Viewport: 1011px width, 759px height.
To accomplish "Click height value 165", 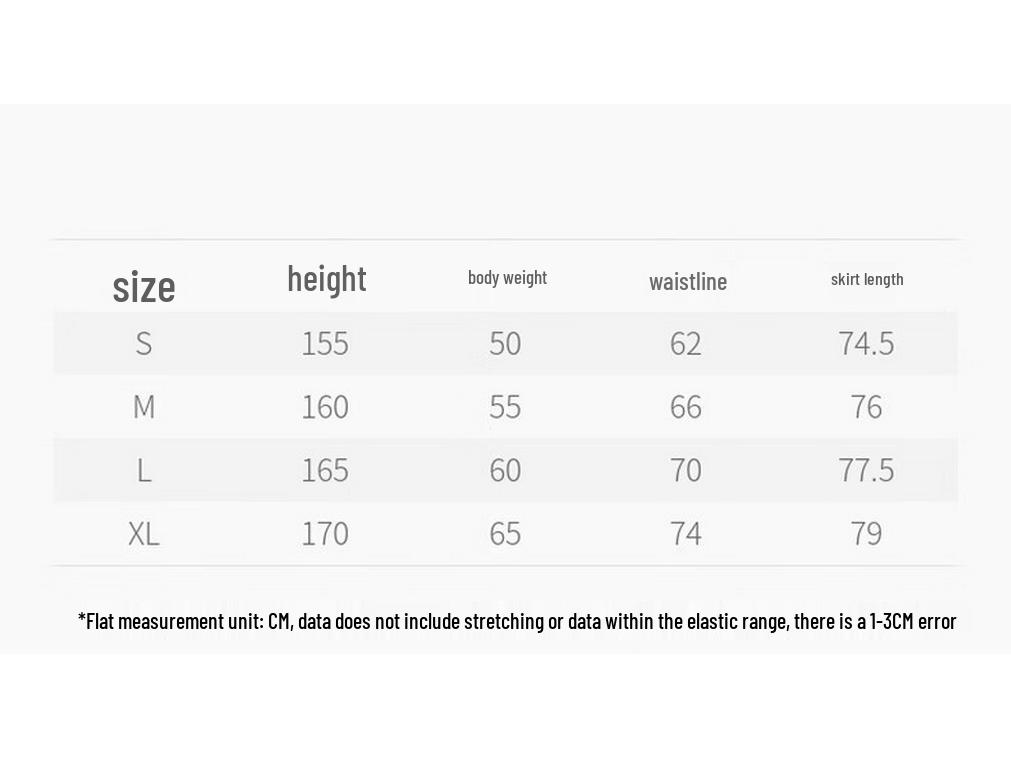I will [x=325, y=470].
